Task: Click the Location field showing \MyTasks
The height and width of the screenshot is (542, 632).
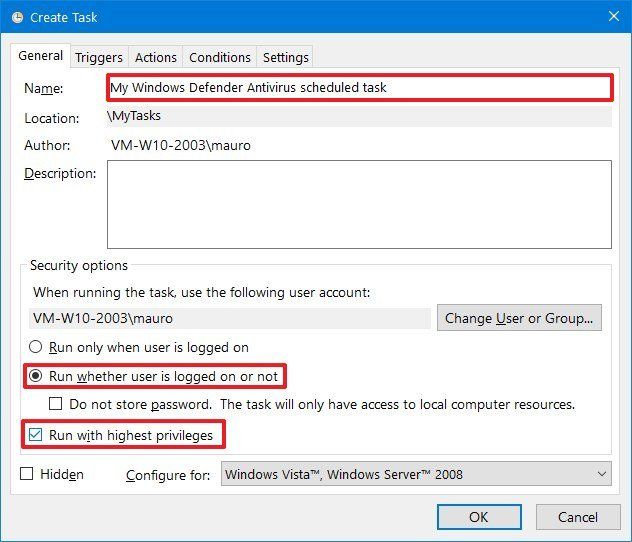Action: point(359,116)
